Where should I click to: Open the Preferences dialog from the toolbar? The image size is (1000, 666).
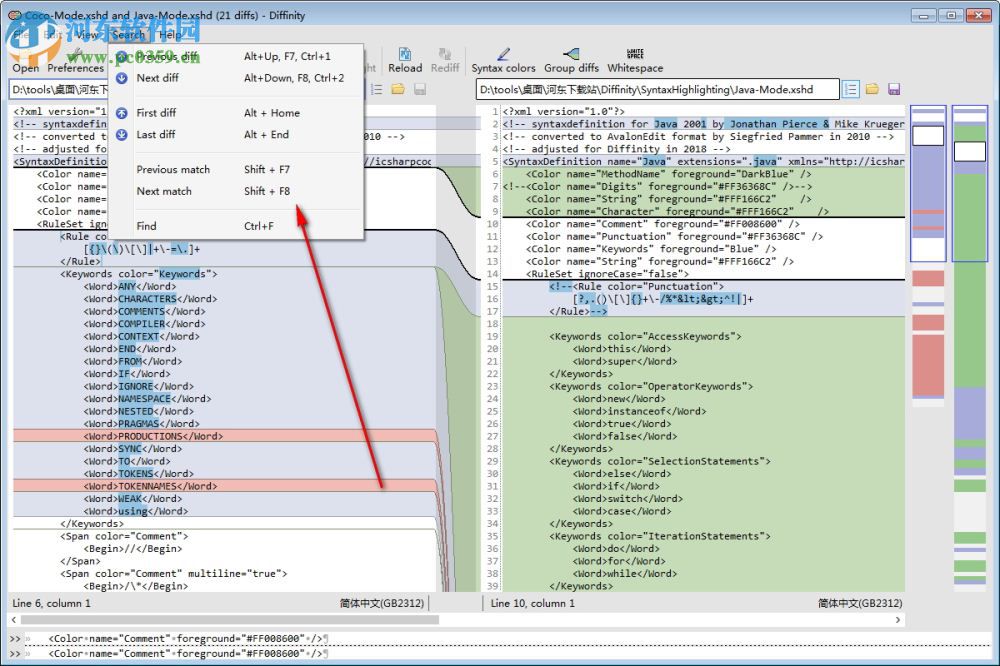coord(75,67)
